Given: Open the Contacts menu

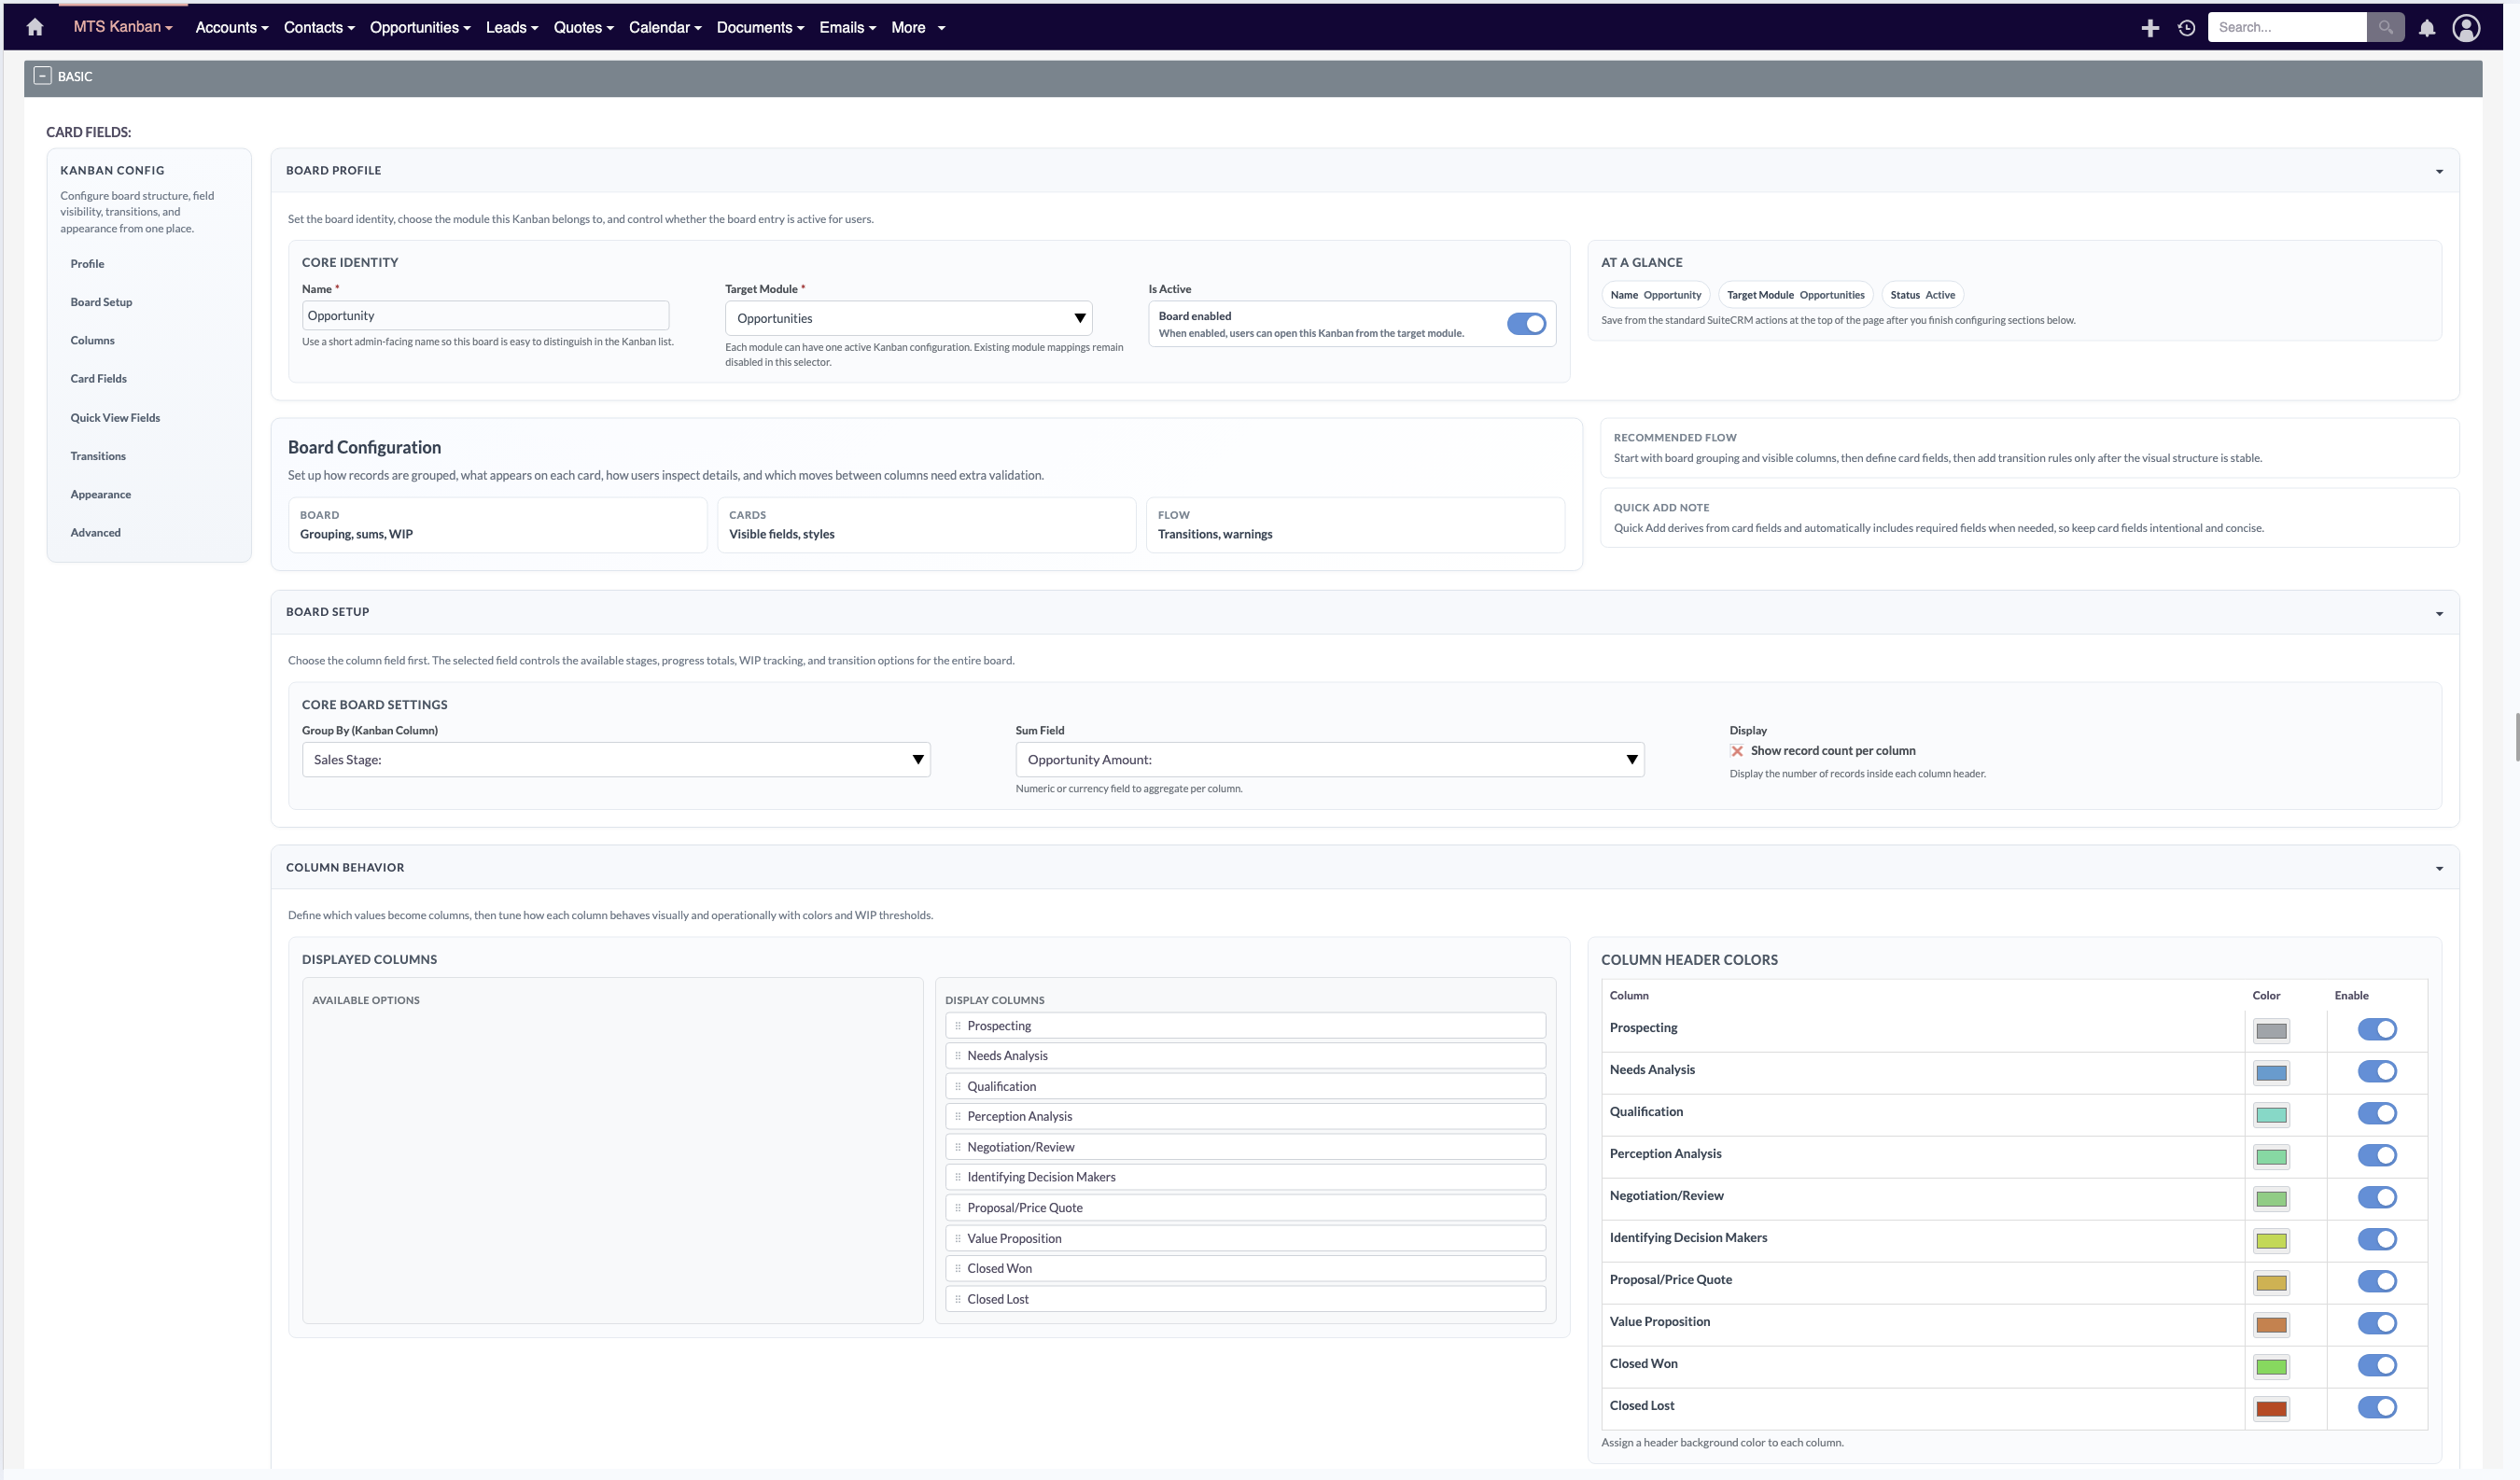Looking at the screenshot, I should [x=319, y=28].
